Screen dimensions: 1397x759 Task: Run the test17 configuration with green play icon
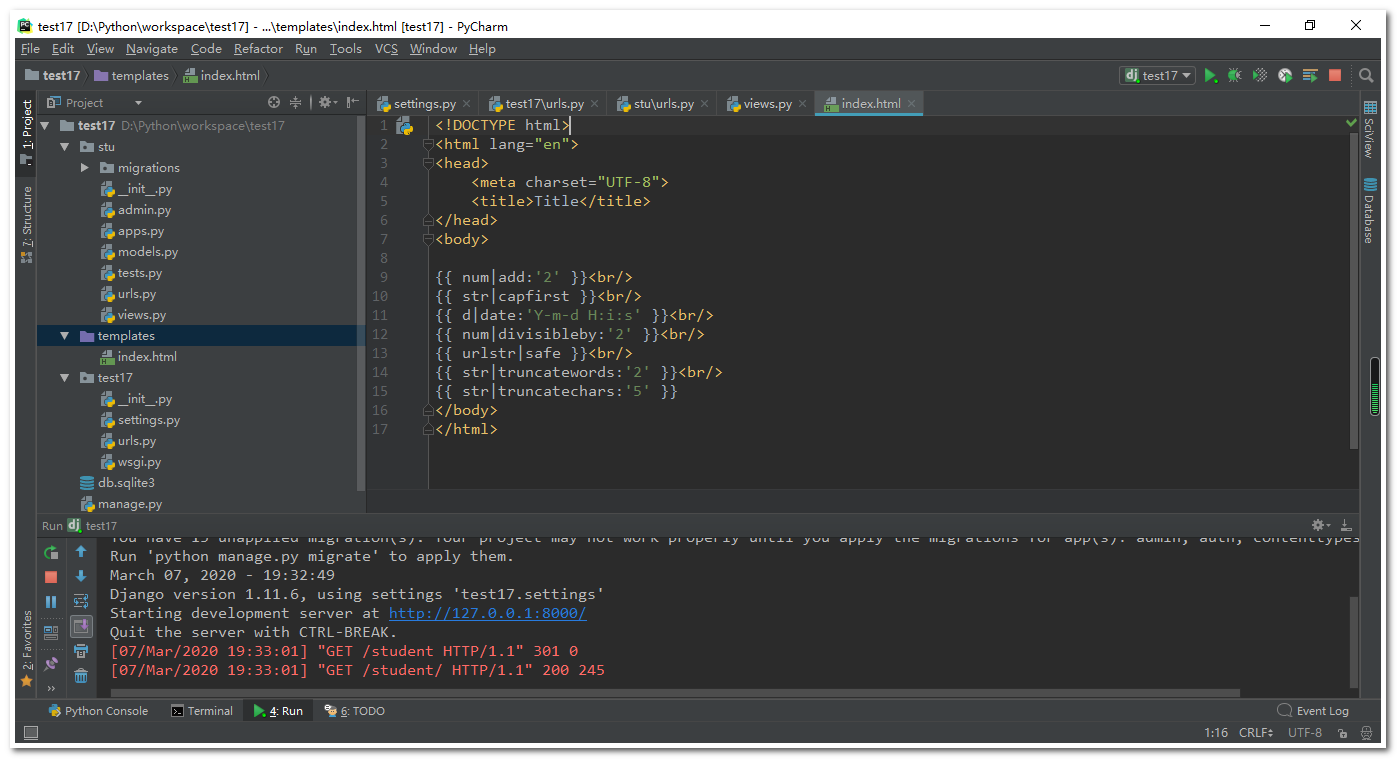1211,75
